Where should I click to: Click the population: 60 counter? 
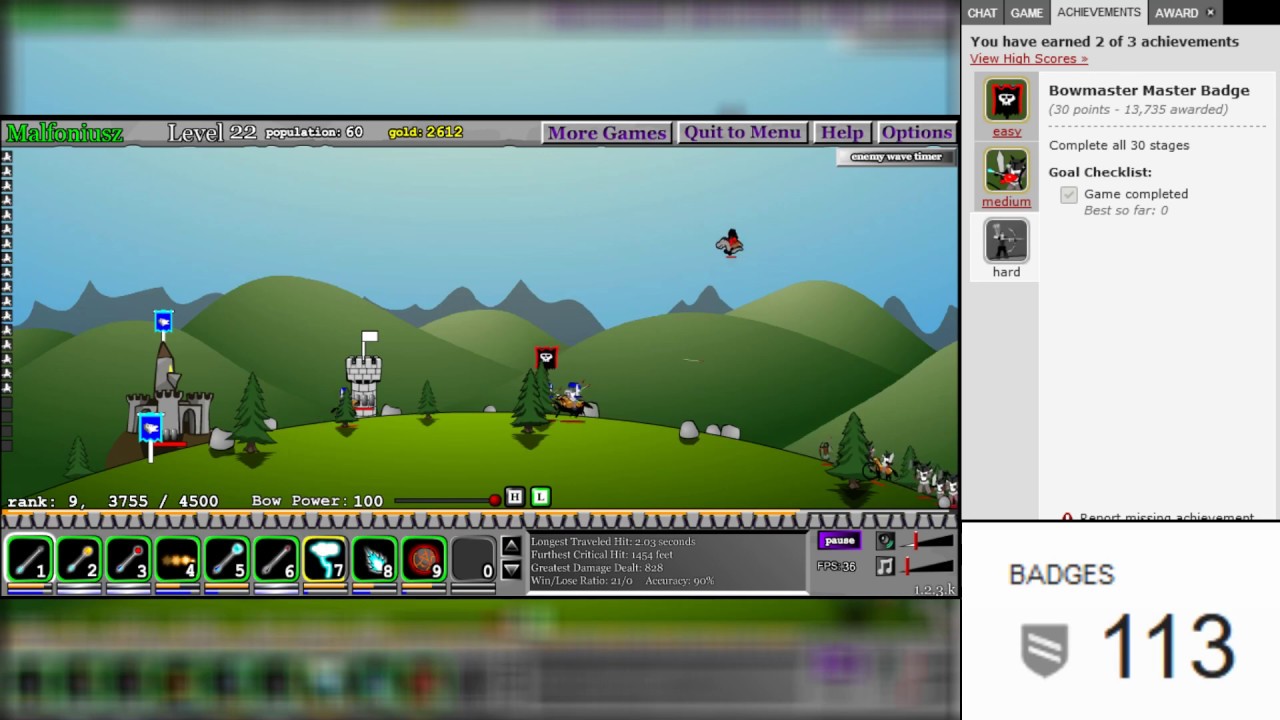(314, 132)
